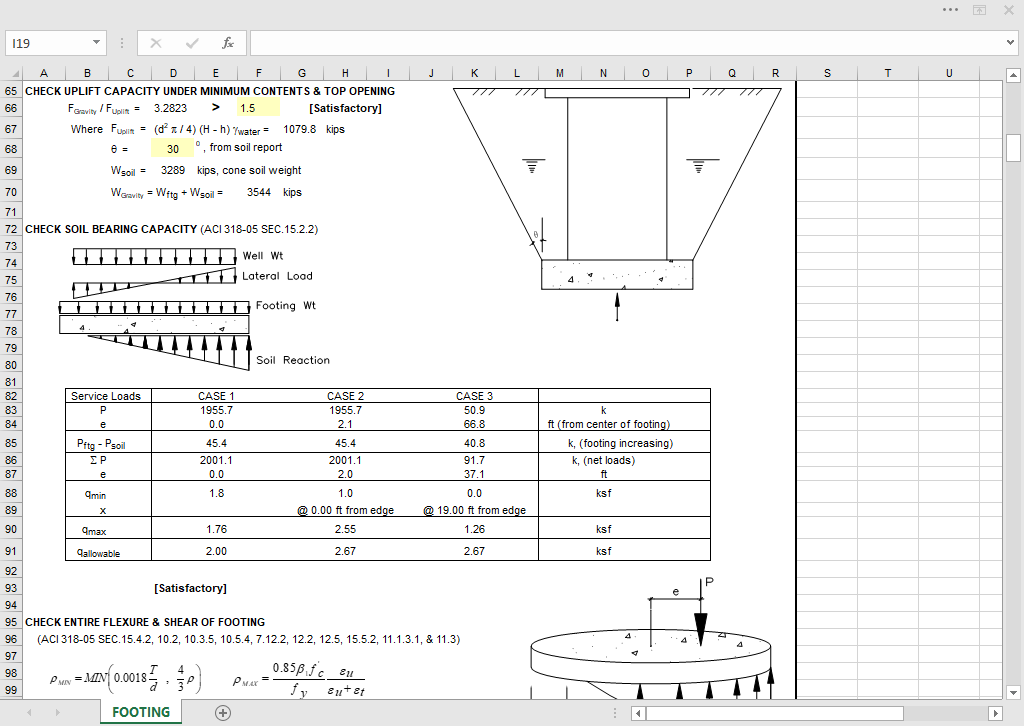Screen dimensions: 1024x726
Task: Select row header 95
Action: click(x=11, y=622)
